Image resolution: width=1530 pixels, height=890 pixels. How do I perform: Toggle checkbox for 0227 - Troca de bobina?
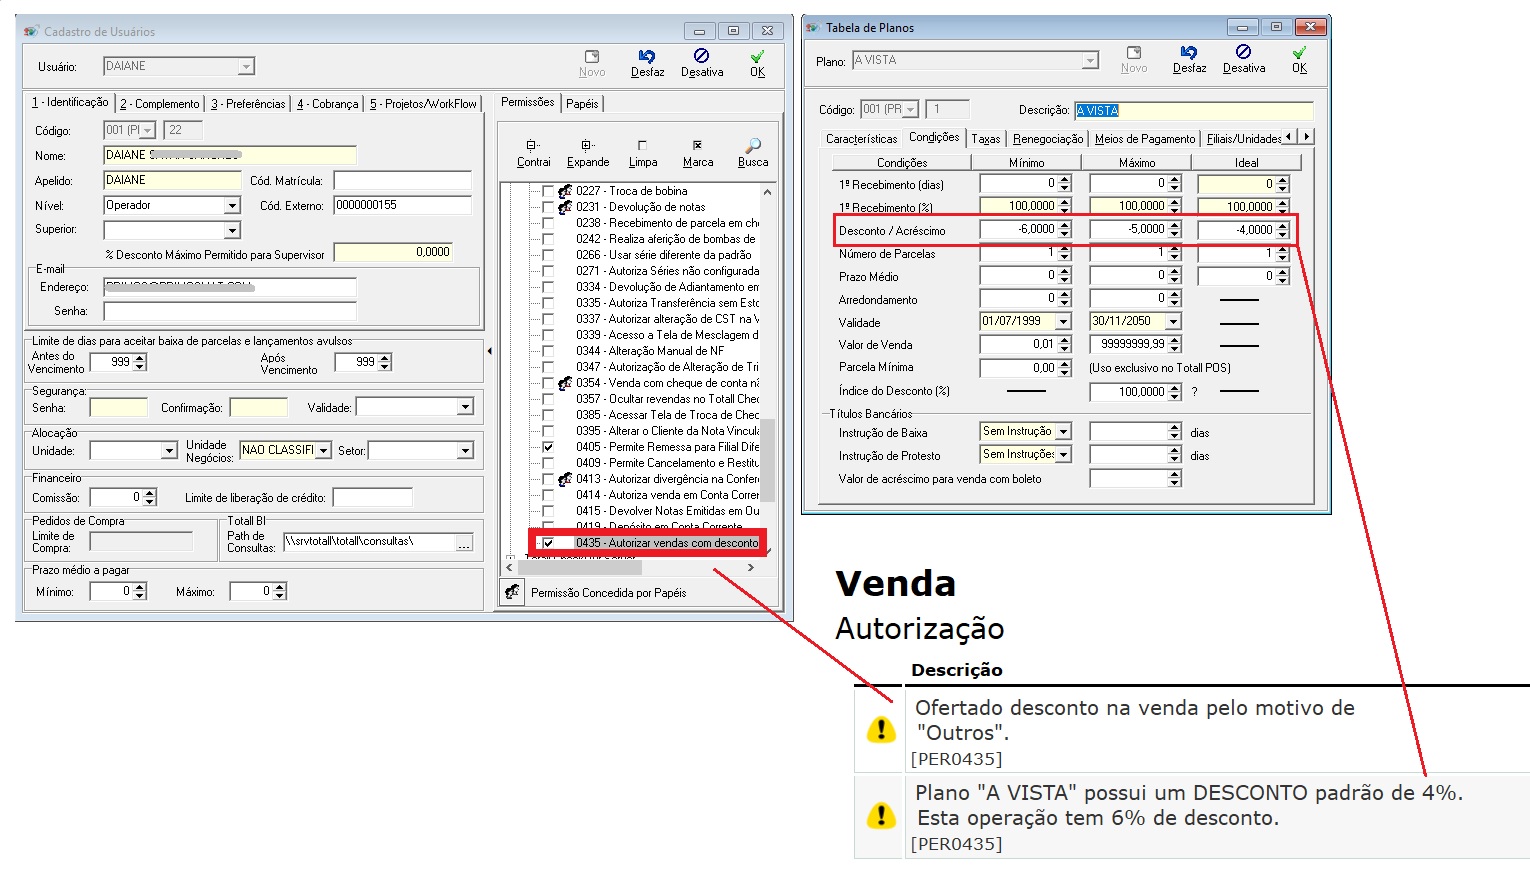[548, 191]
